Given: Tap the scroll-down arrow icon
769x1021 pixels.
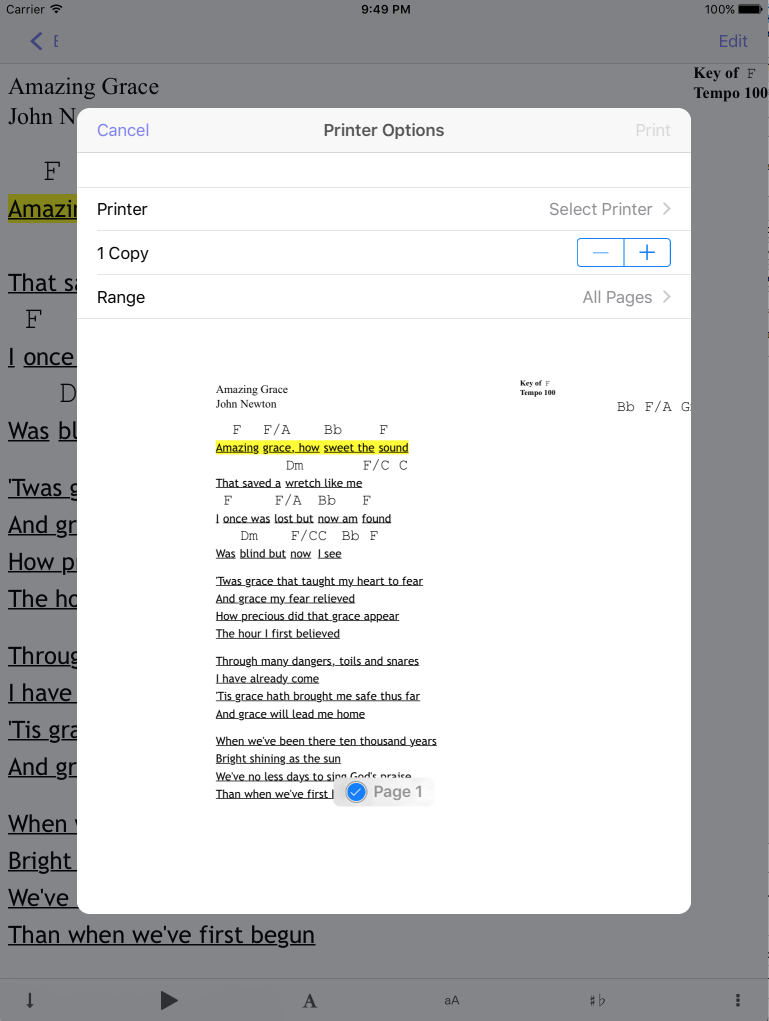Looking at the screenshot, I should pos(30,1000).
